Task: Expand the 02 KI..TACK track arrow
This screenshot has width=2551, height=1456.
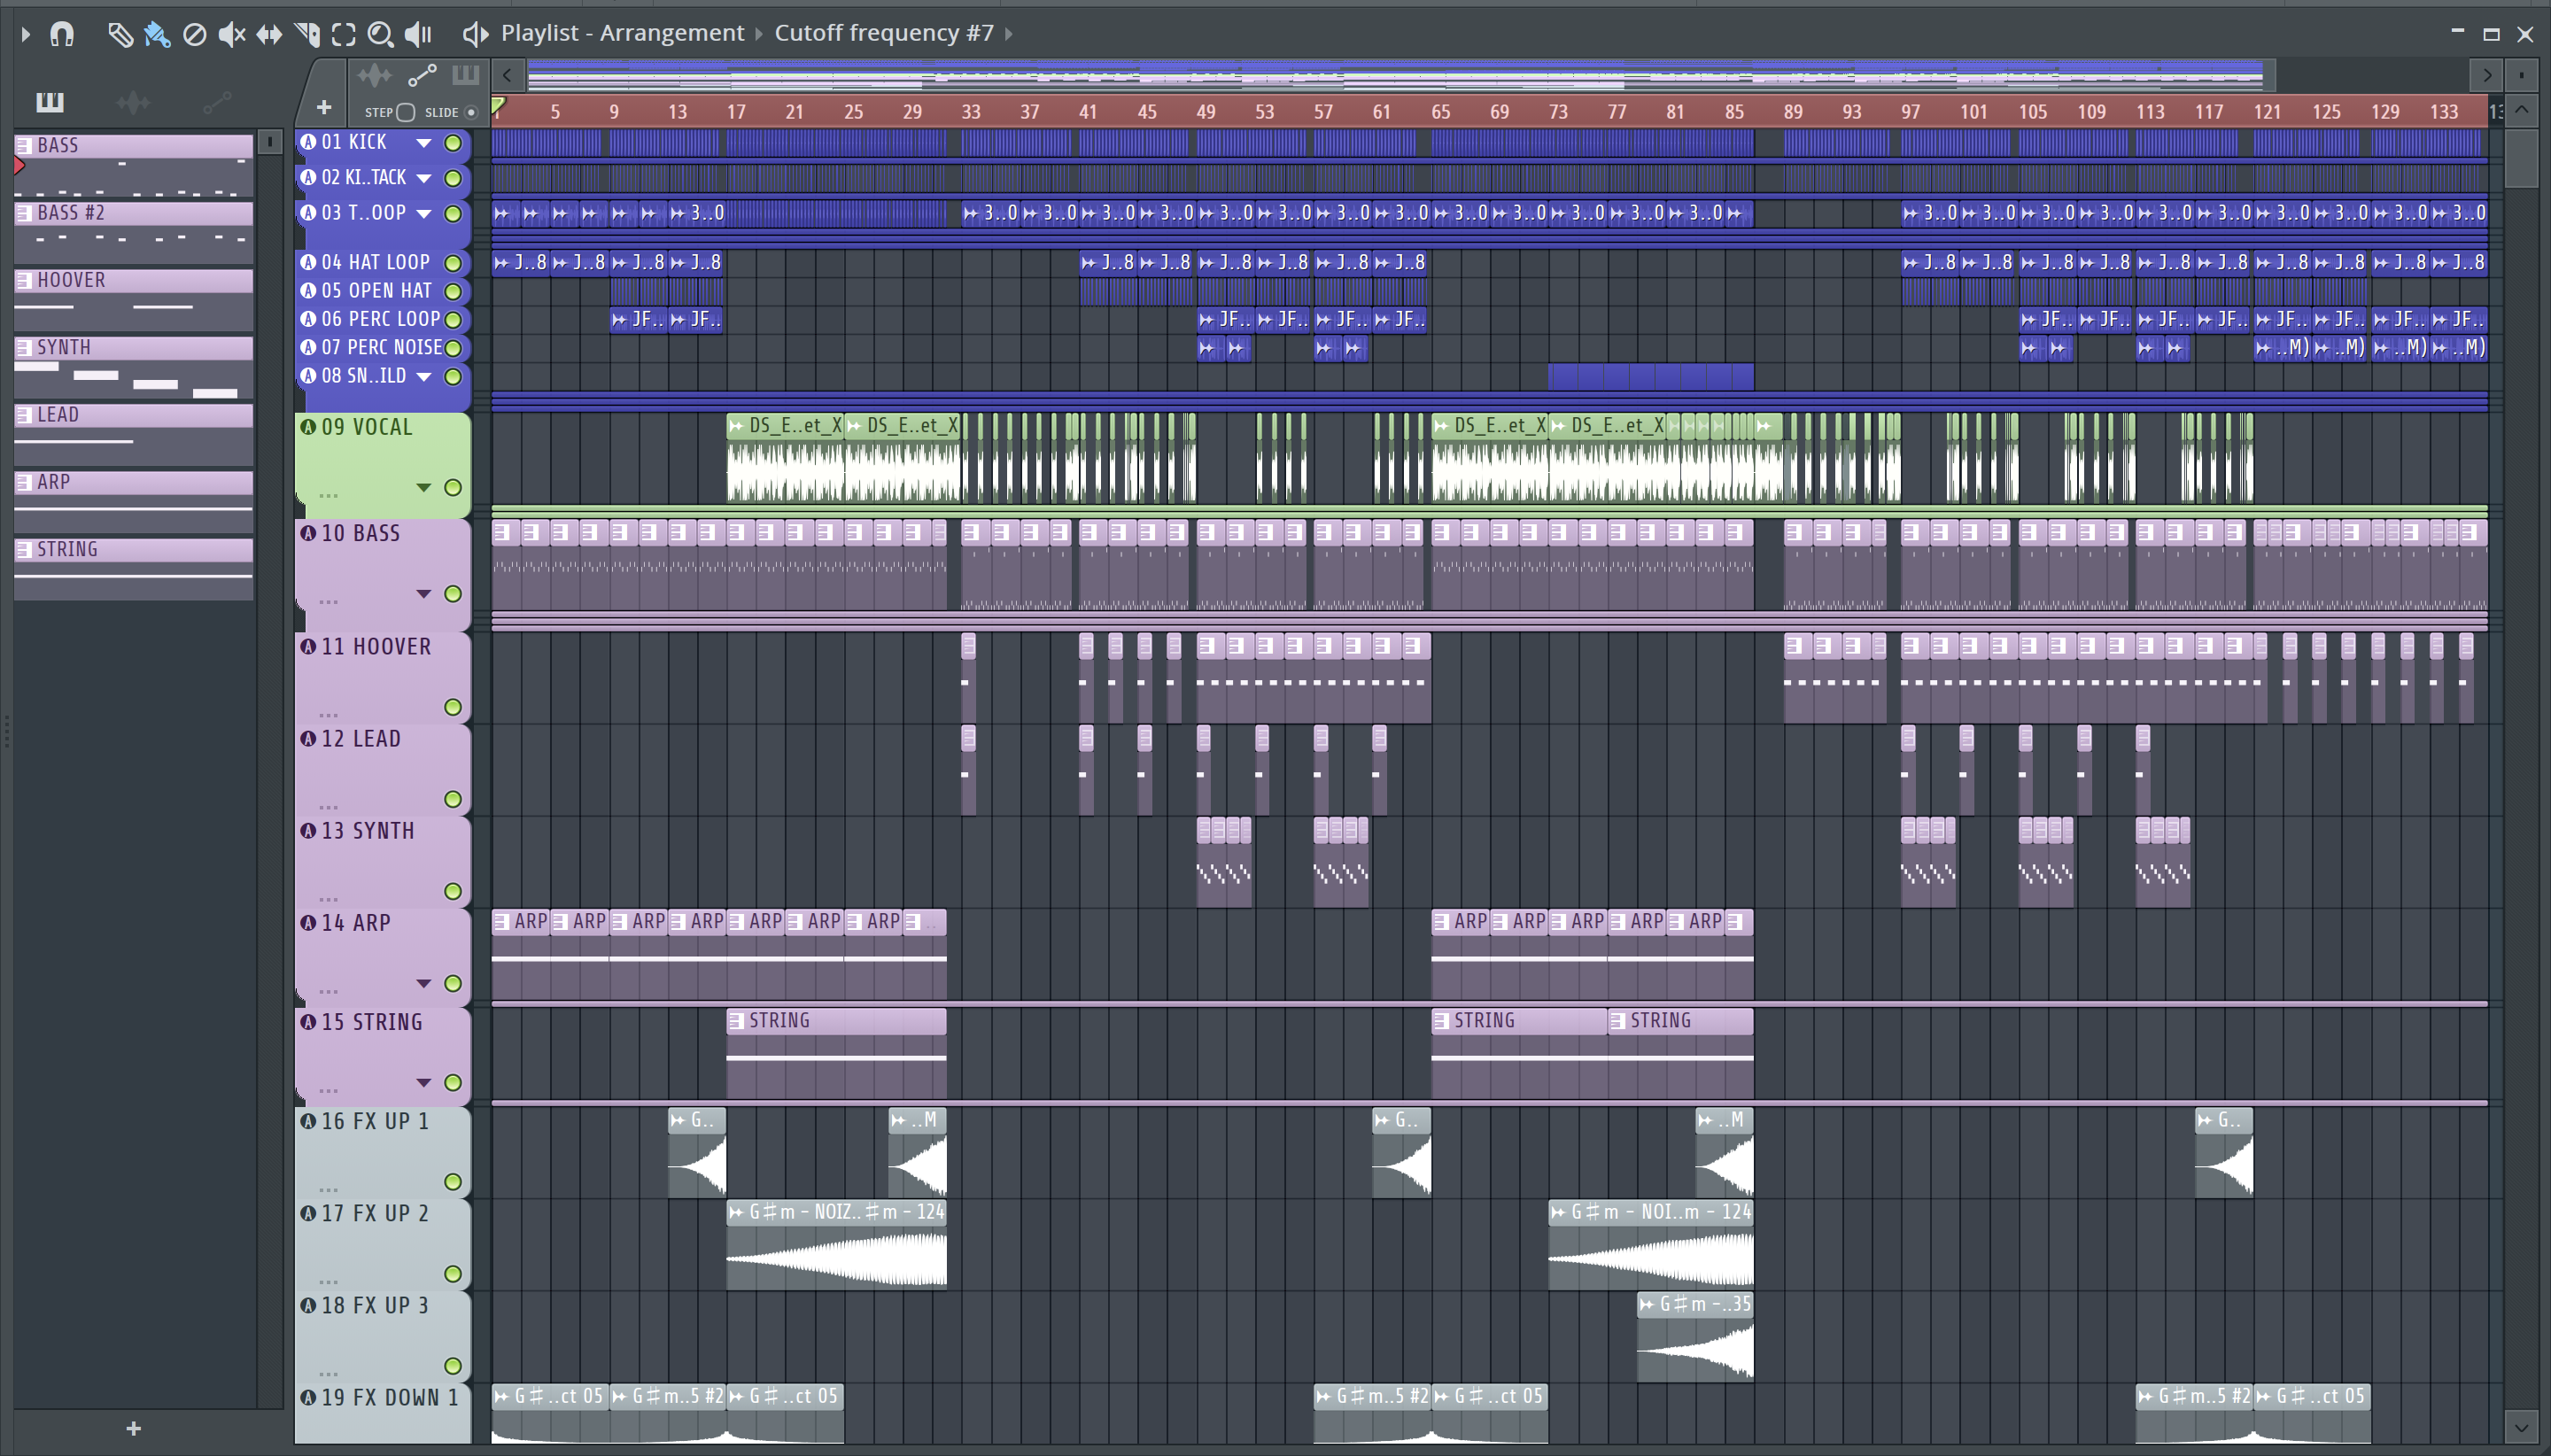Action: pos(424,178)
